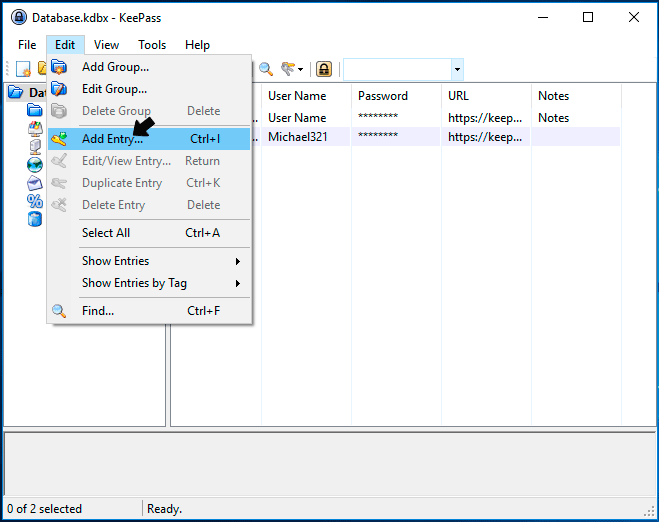Click the Delete Group icon in menu
The width and height of the screenshot is (659, 522).
[x=59, y=111]
